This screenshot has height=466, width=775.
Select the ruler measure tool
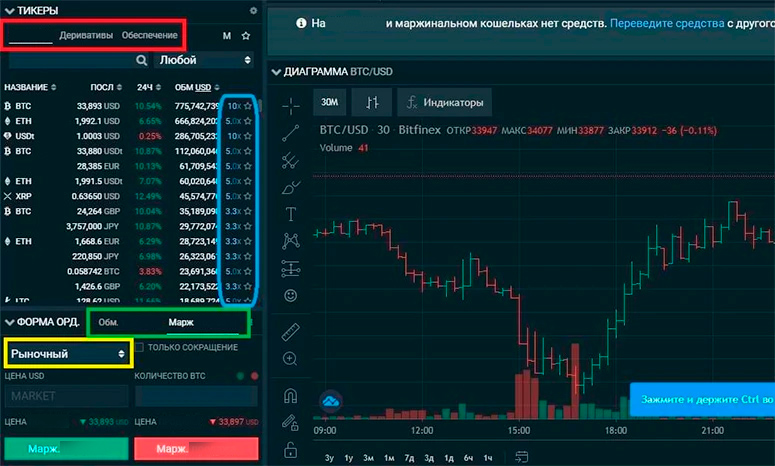(291, 330)
